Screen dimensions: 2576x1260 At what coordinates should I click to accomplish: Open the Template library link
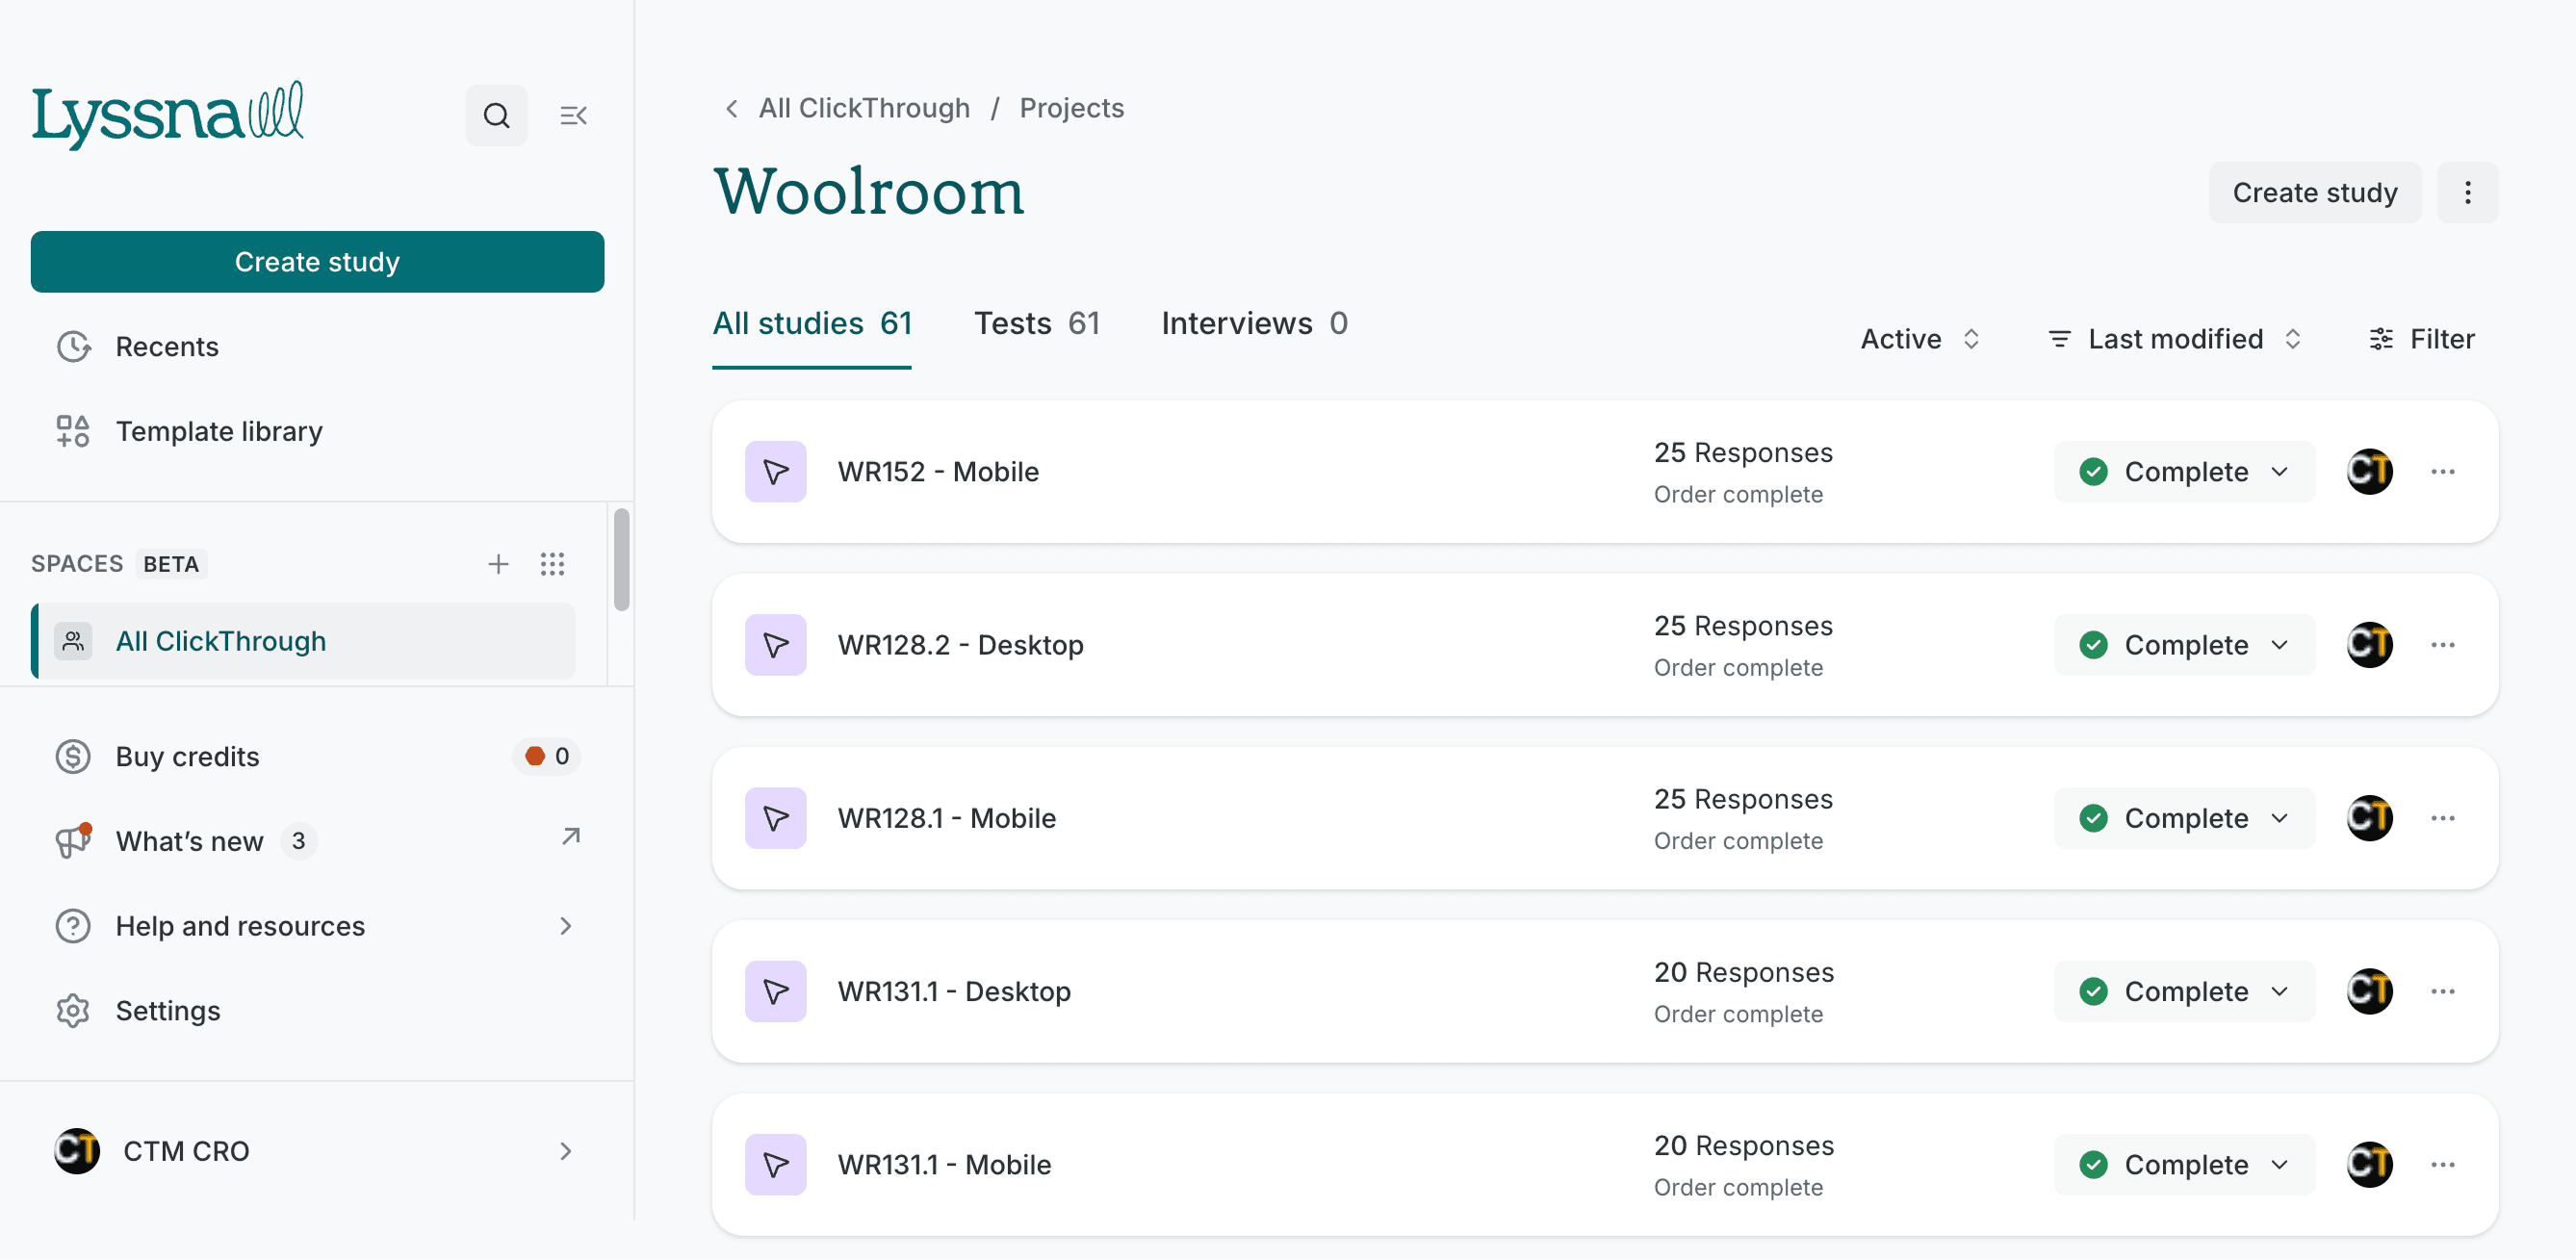coord(219,431)
